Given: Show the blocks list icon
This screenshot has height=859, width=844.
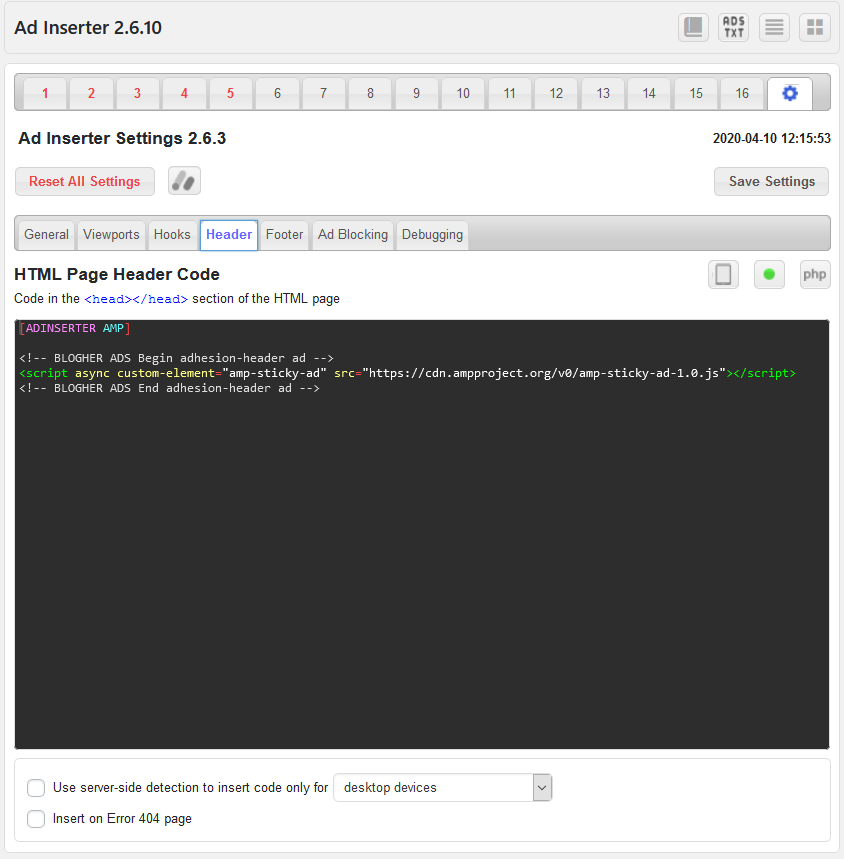Looking at the screenshot, I should click(x=774, y=27).
